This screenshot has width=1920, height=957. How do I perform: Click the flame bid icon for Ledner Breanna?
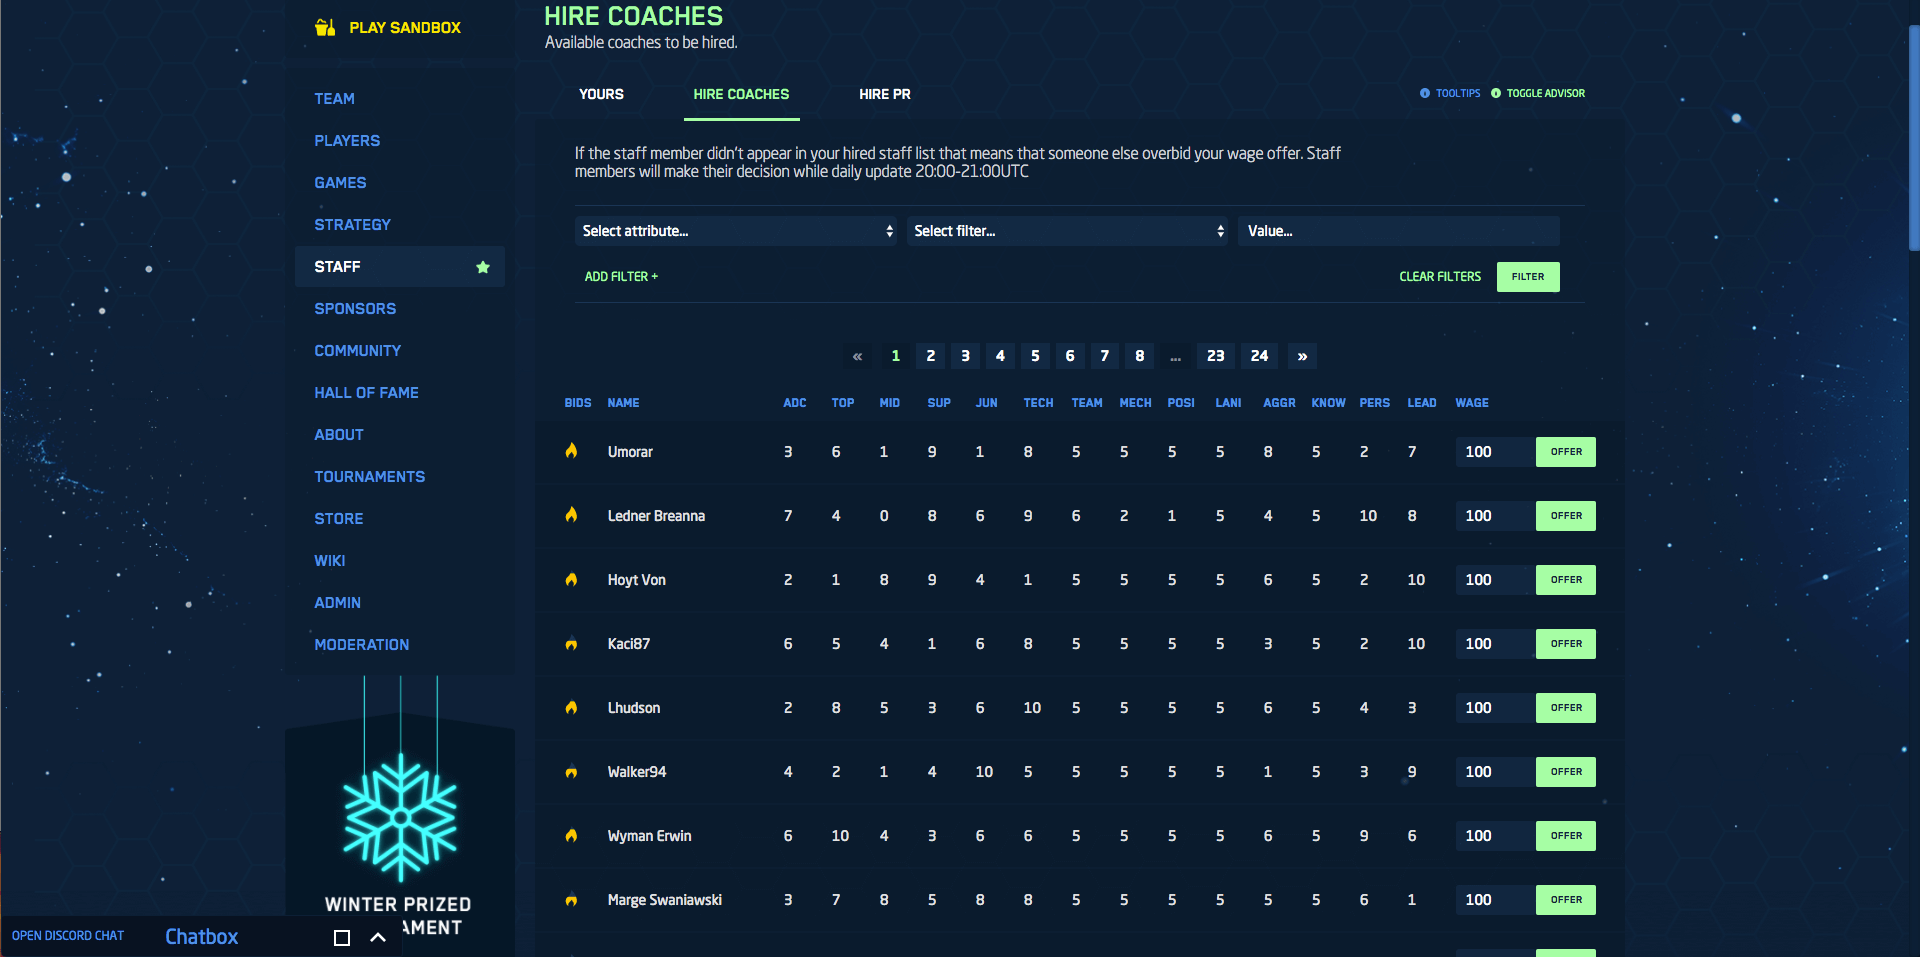pyautogui.click(x=571, y=515)
